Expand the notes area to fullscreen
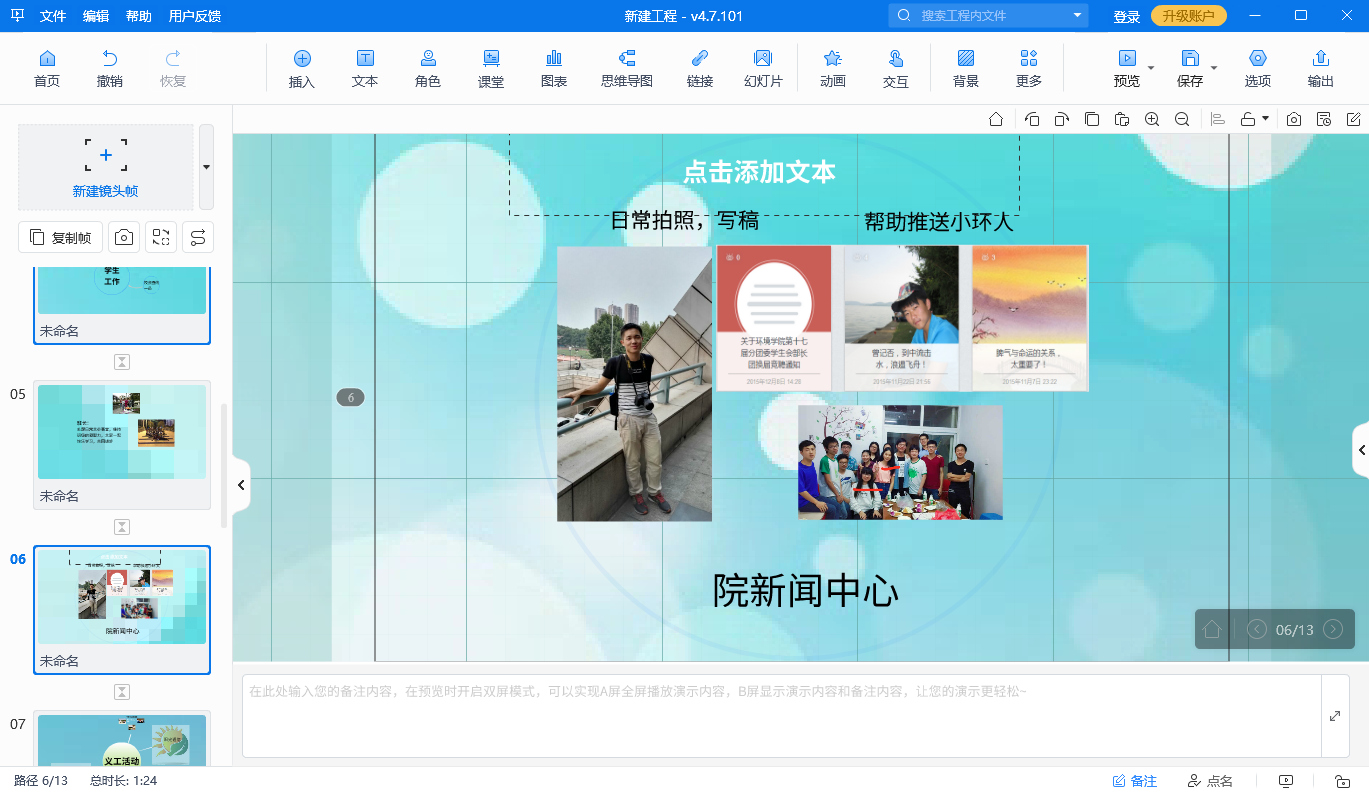The width and height of the screenshot is (1369, 792). point(1335,716)
